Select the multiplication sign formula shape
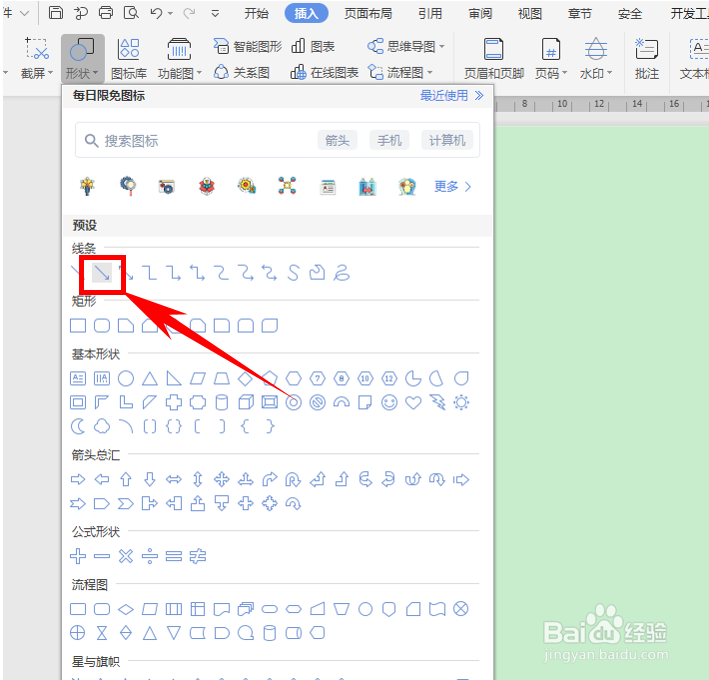 (126, 556)
